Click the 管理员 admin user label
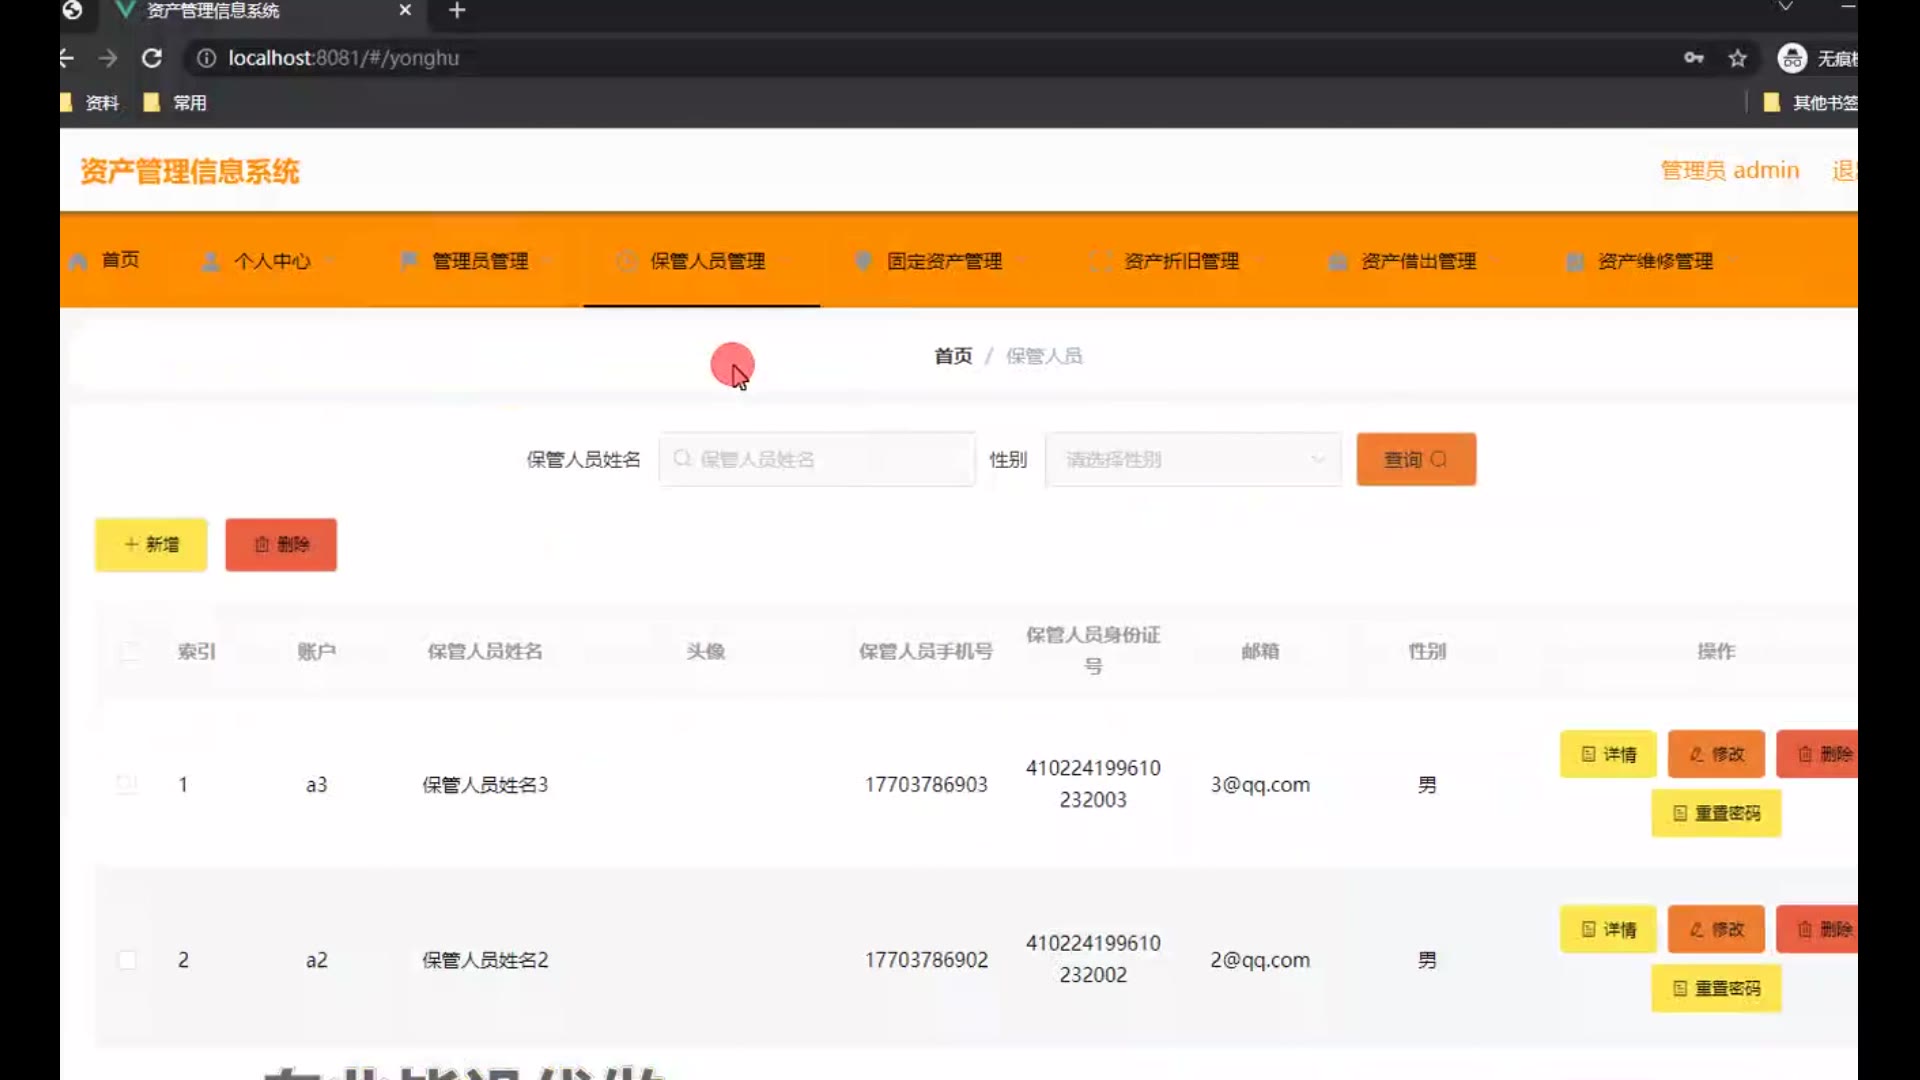 [1730, 171]
